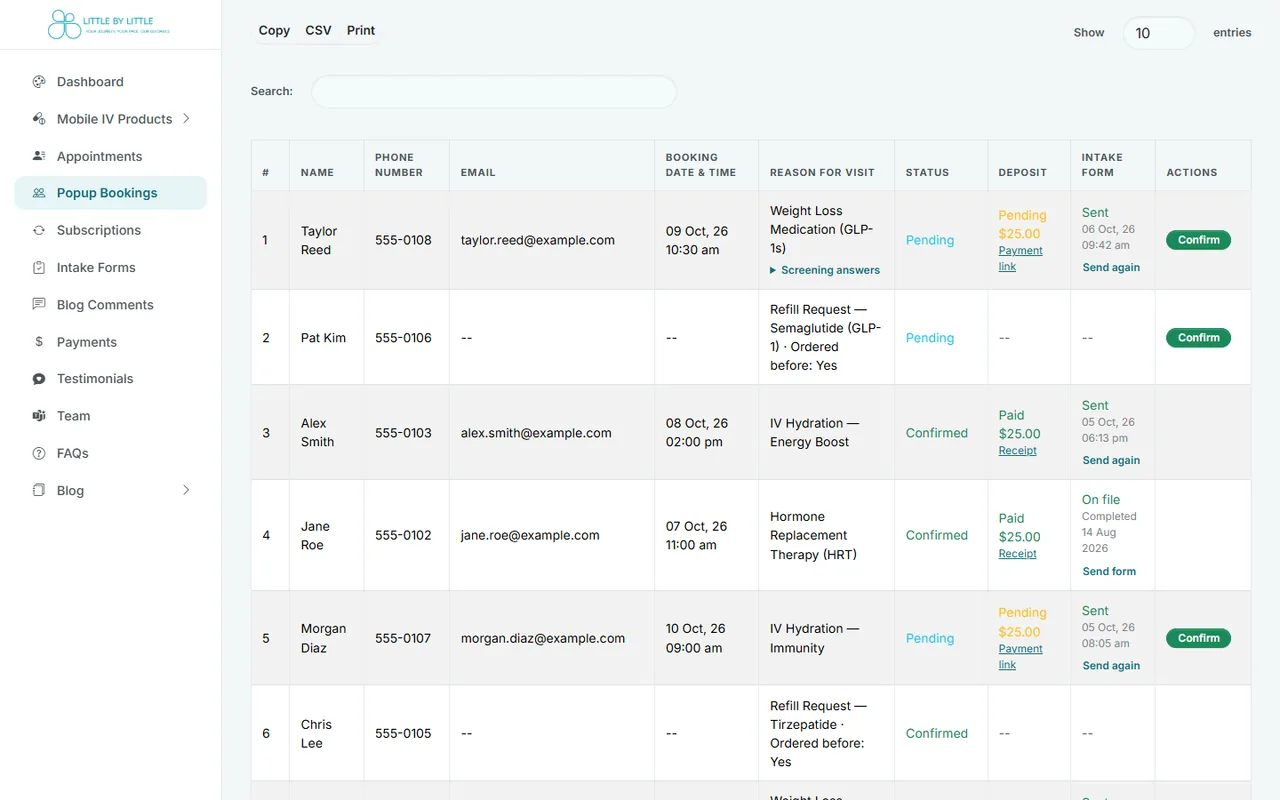The width and height of the screenshot is (1280, 800).
Task: Click the Print button
Action: [x=361, y=30]
